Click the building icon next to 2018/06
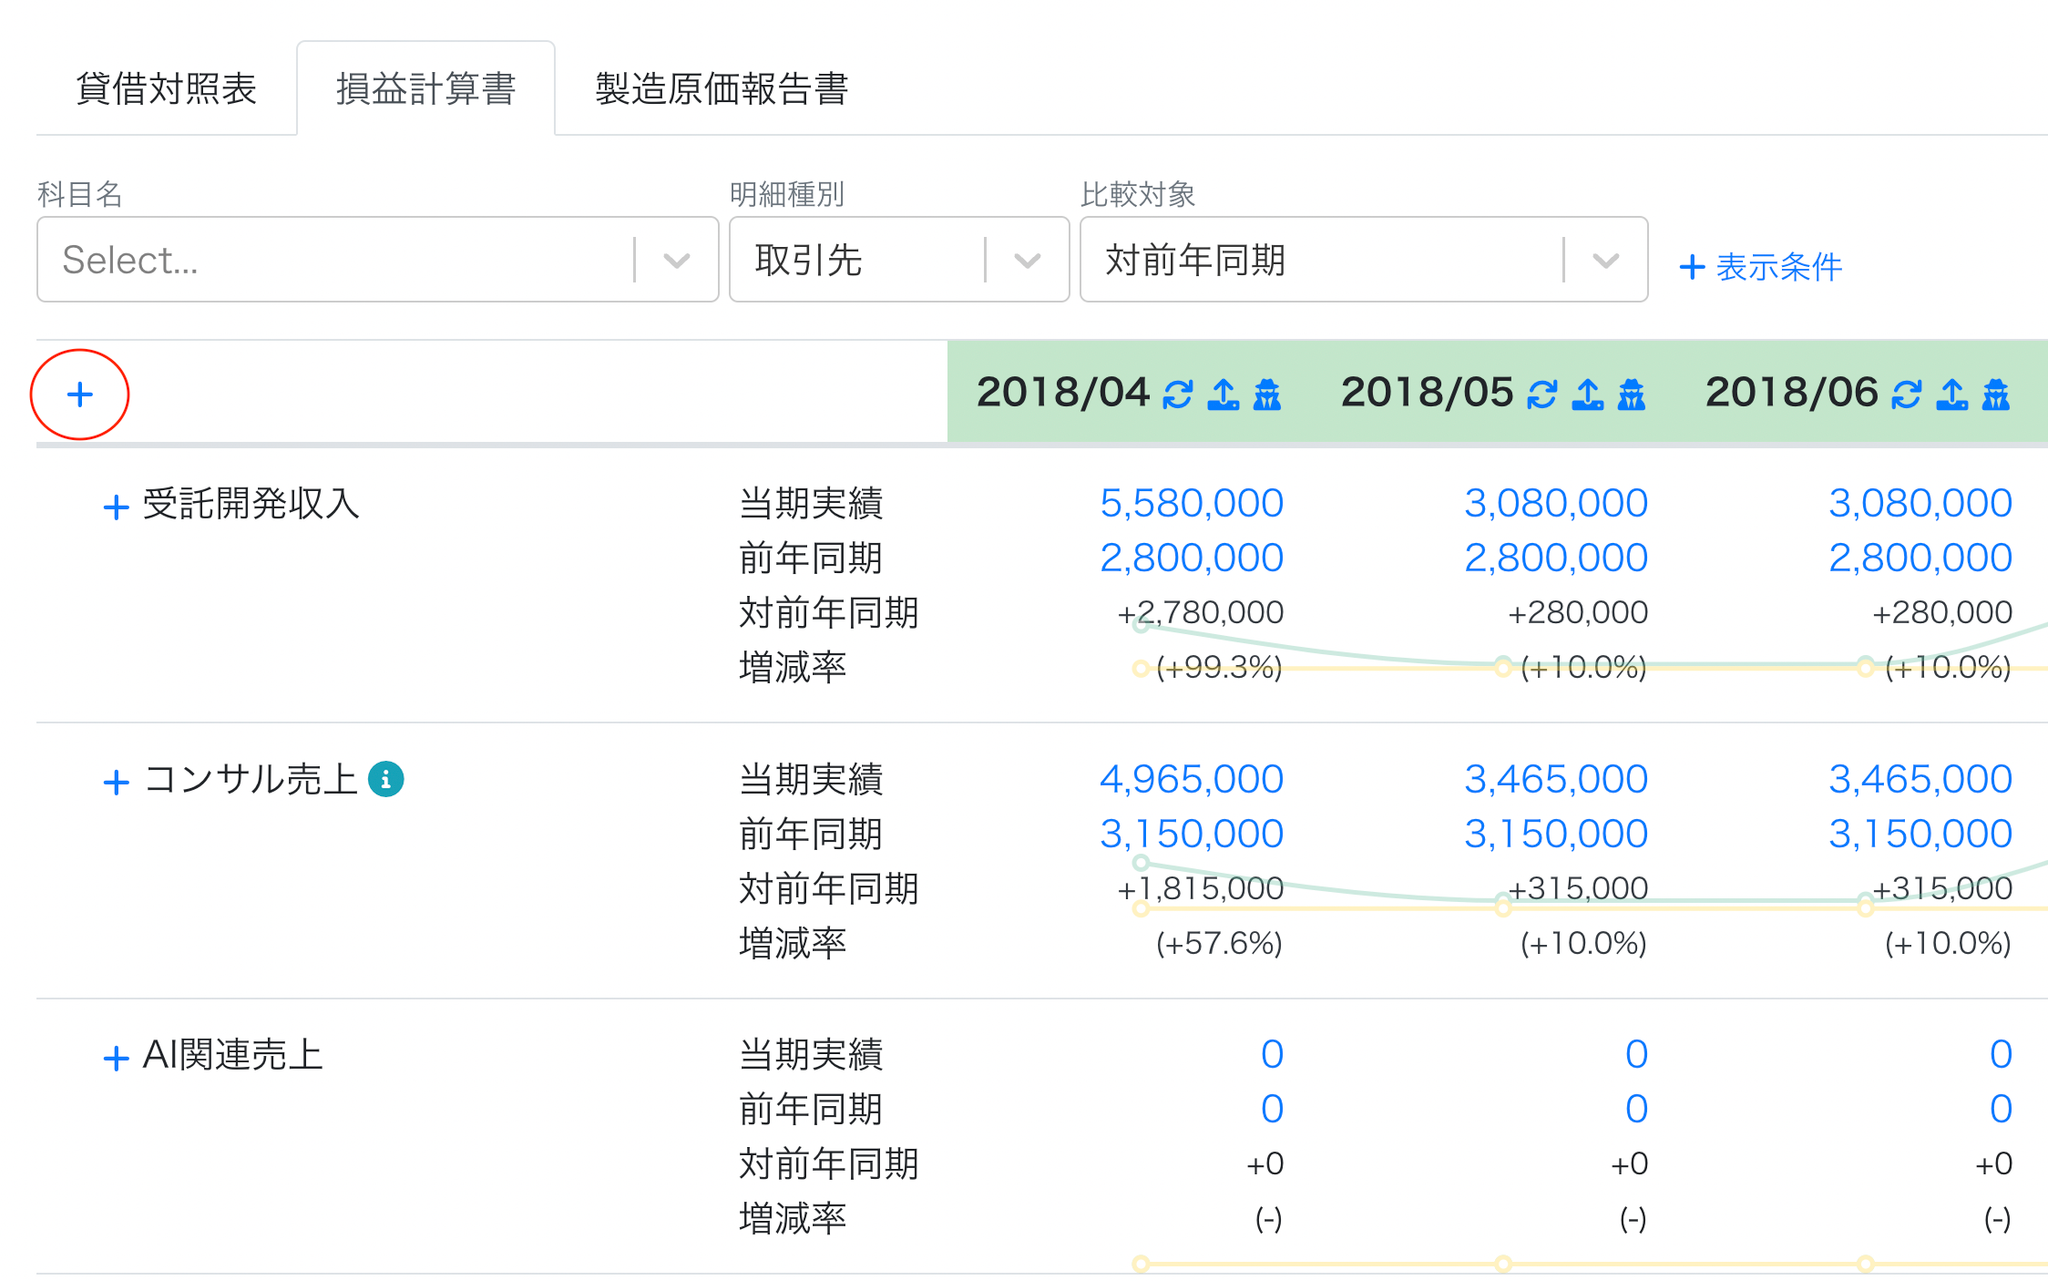This screenshot has width=2048, height=1281. 1996,395
